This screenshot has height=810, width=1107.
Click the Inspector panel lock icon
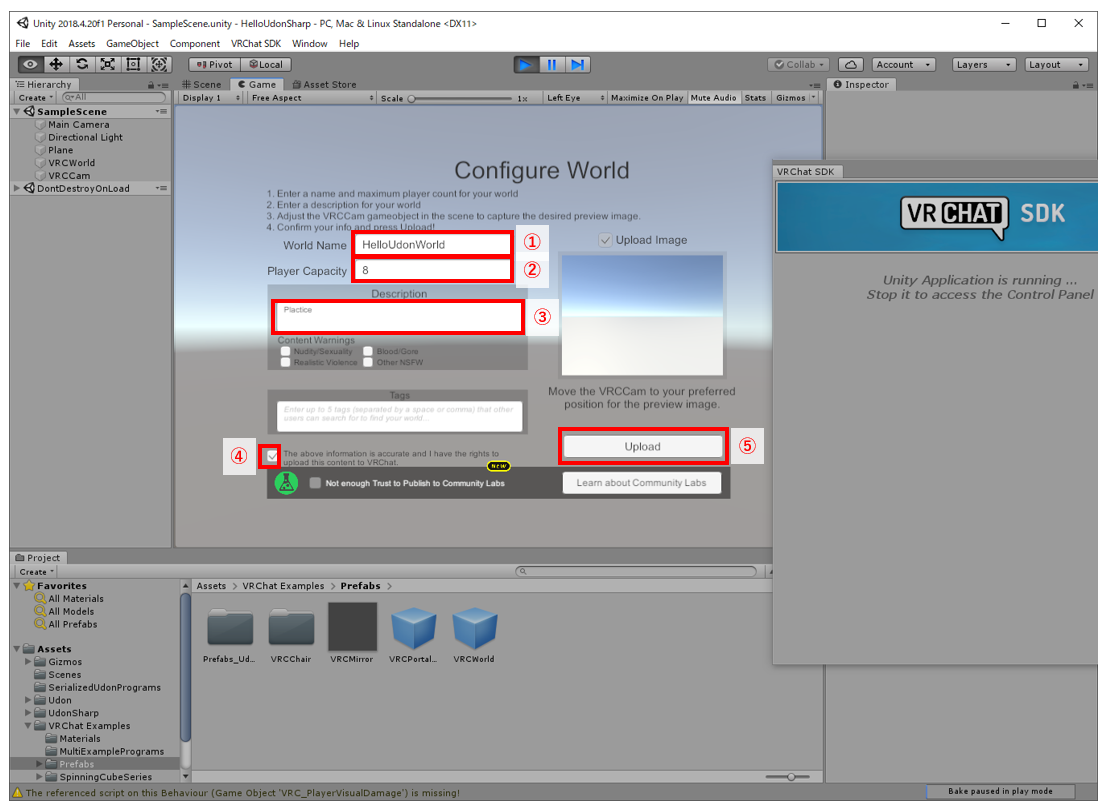[1075, 85]
